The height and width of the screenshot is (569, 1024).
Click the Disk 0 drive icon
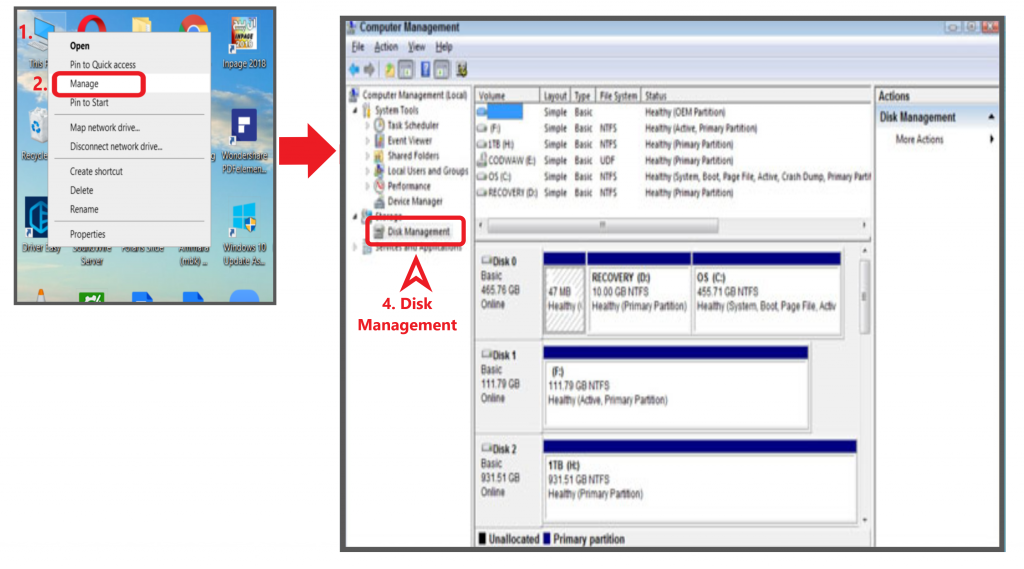point(487,261)
